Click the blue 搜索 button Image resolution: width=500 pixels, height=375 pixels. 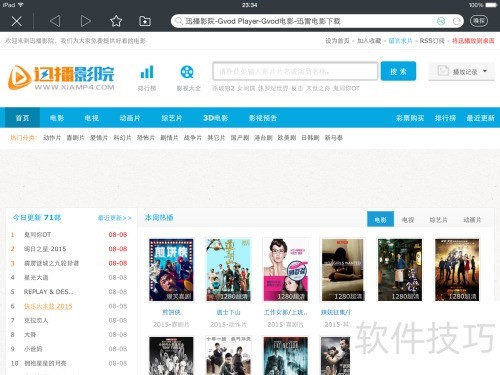398,71
